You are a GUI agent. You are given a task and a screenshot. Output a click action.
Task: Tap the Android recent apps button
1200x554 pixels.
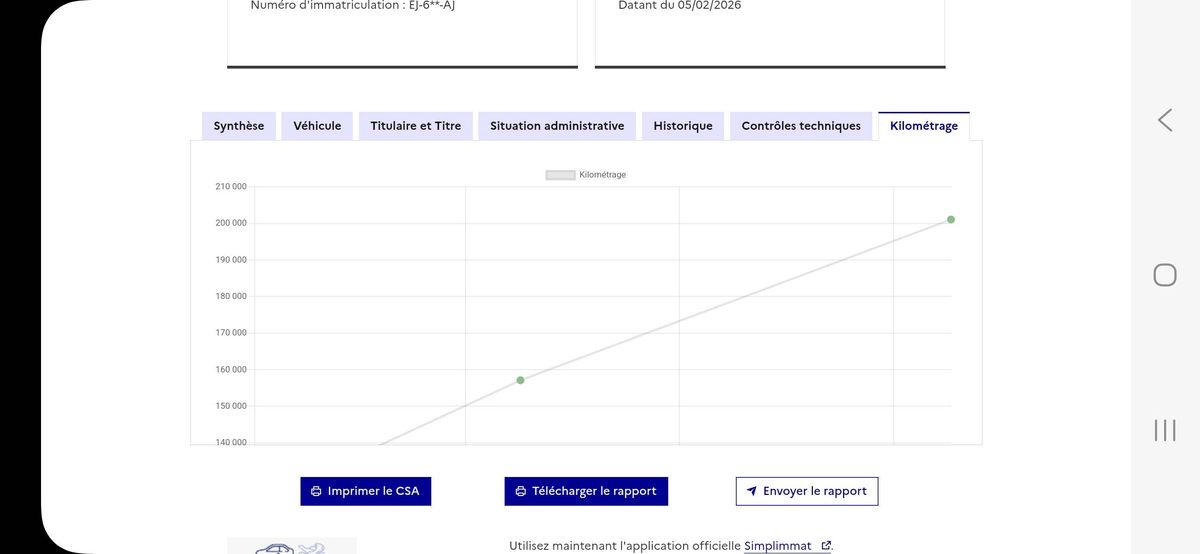tap(1165, 430)
